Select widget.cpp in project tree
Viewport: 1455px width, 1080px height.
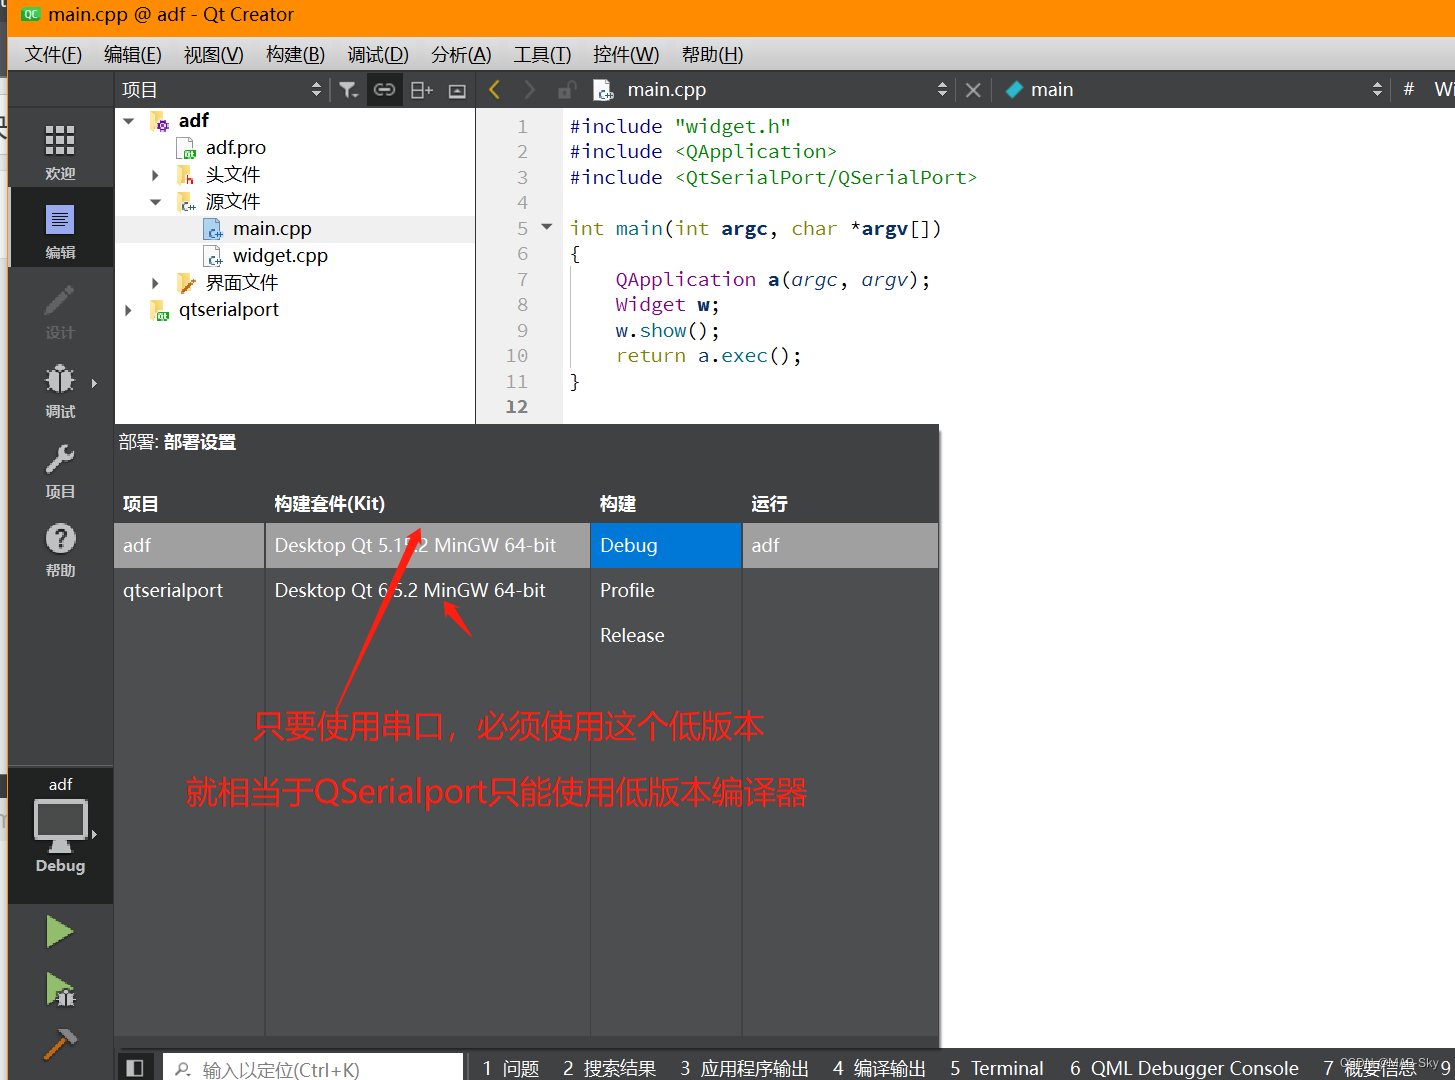pos(280,256)
